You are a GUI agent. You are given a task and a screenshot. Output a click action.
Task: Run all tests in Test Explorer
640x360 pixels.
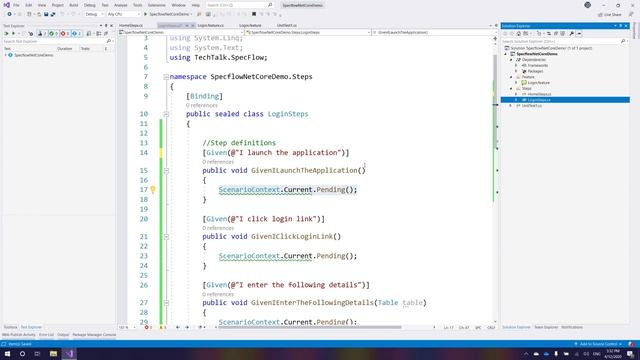pos(6,33)
